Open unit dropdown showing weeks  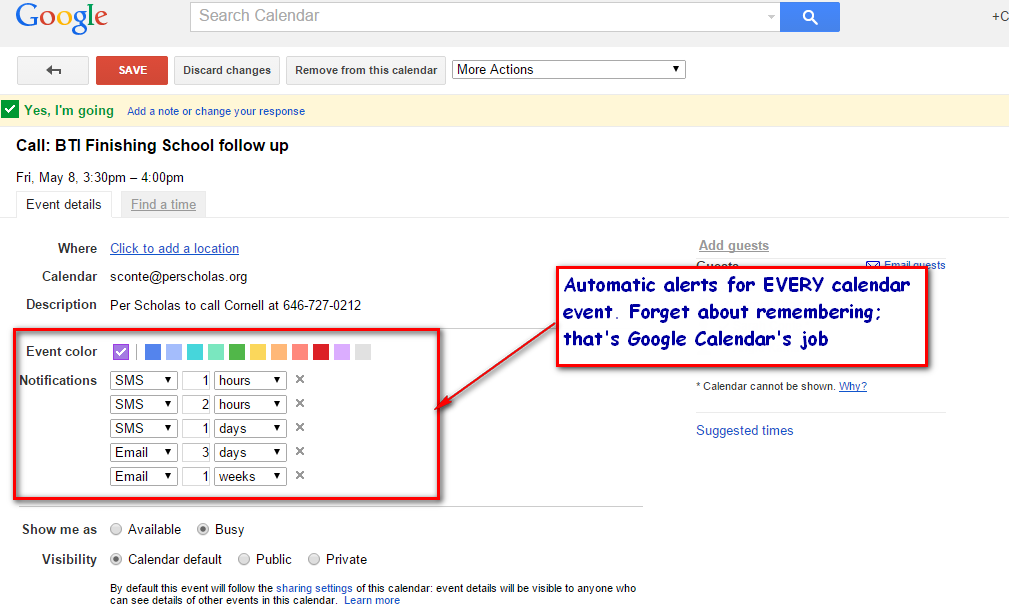click(250, 476)
